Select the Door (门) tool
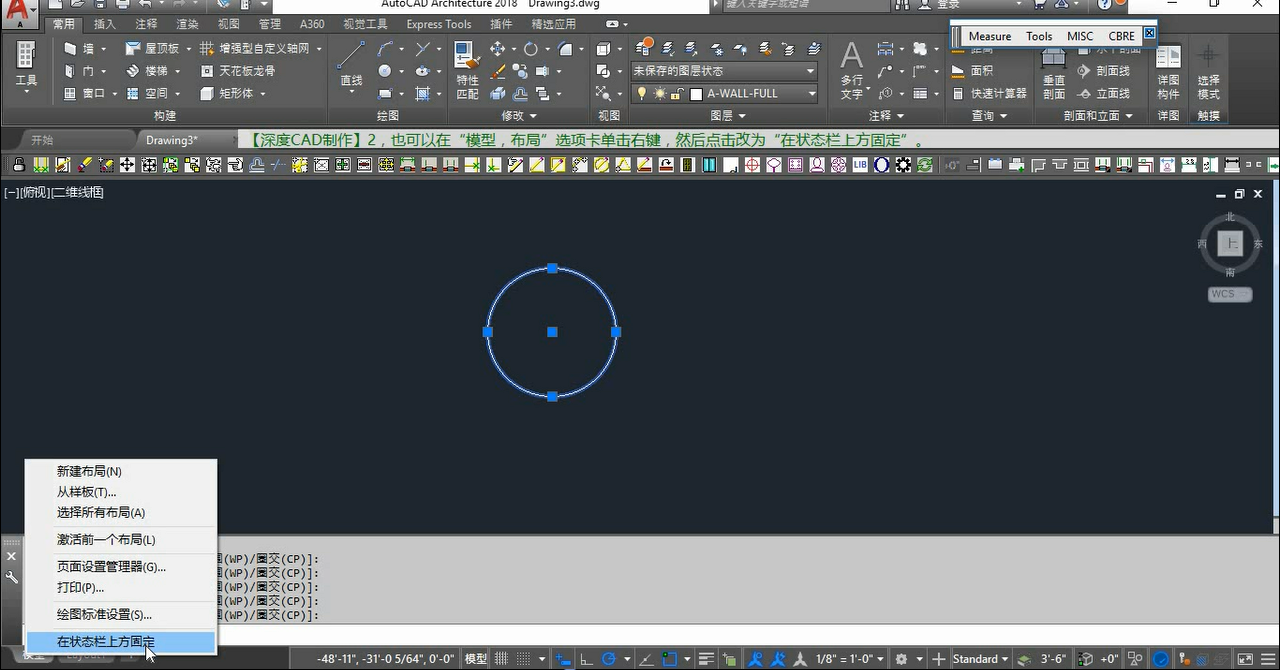Viewport: 1280px width, 670px height. coord(79,71)
